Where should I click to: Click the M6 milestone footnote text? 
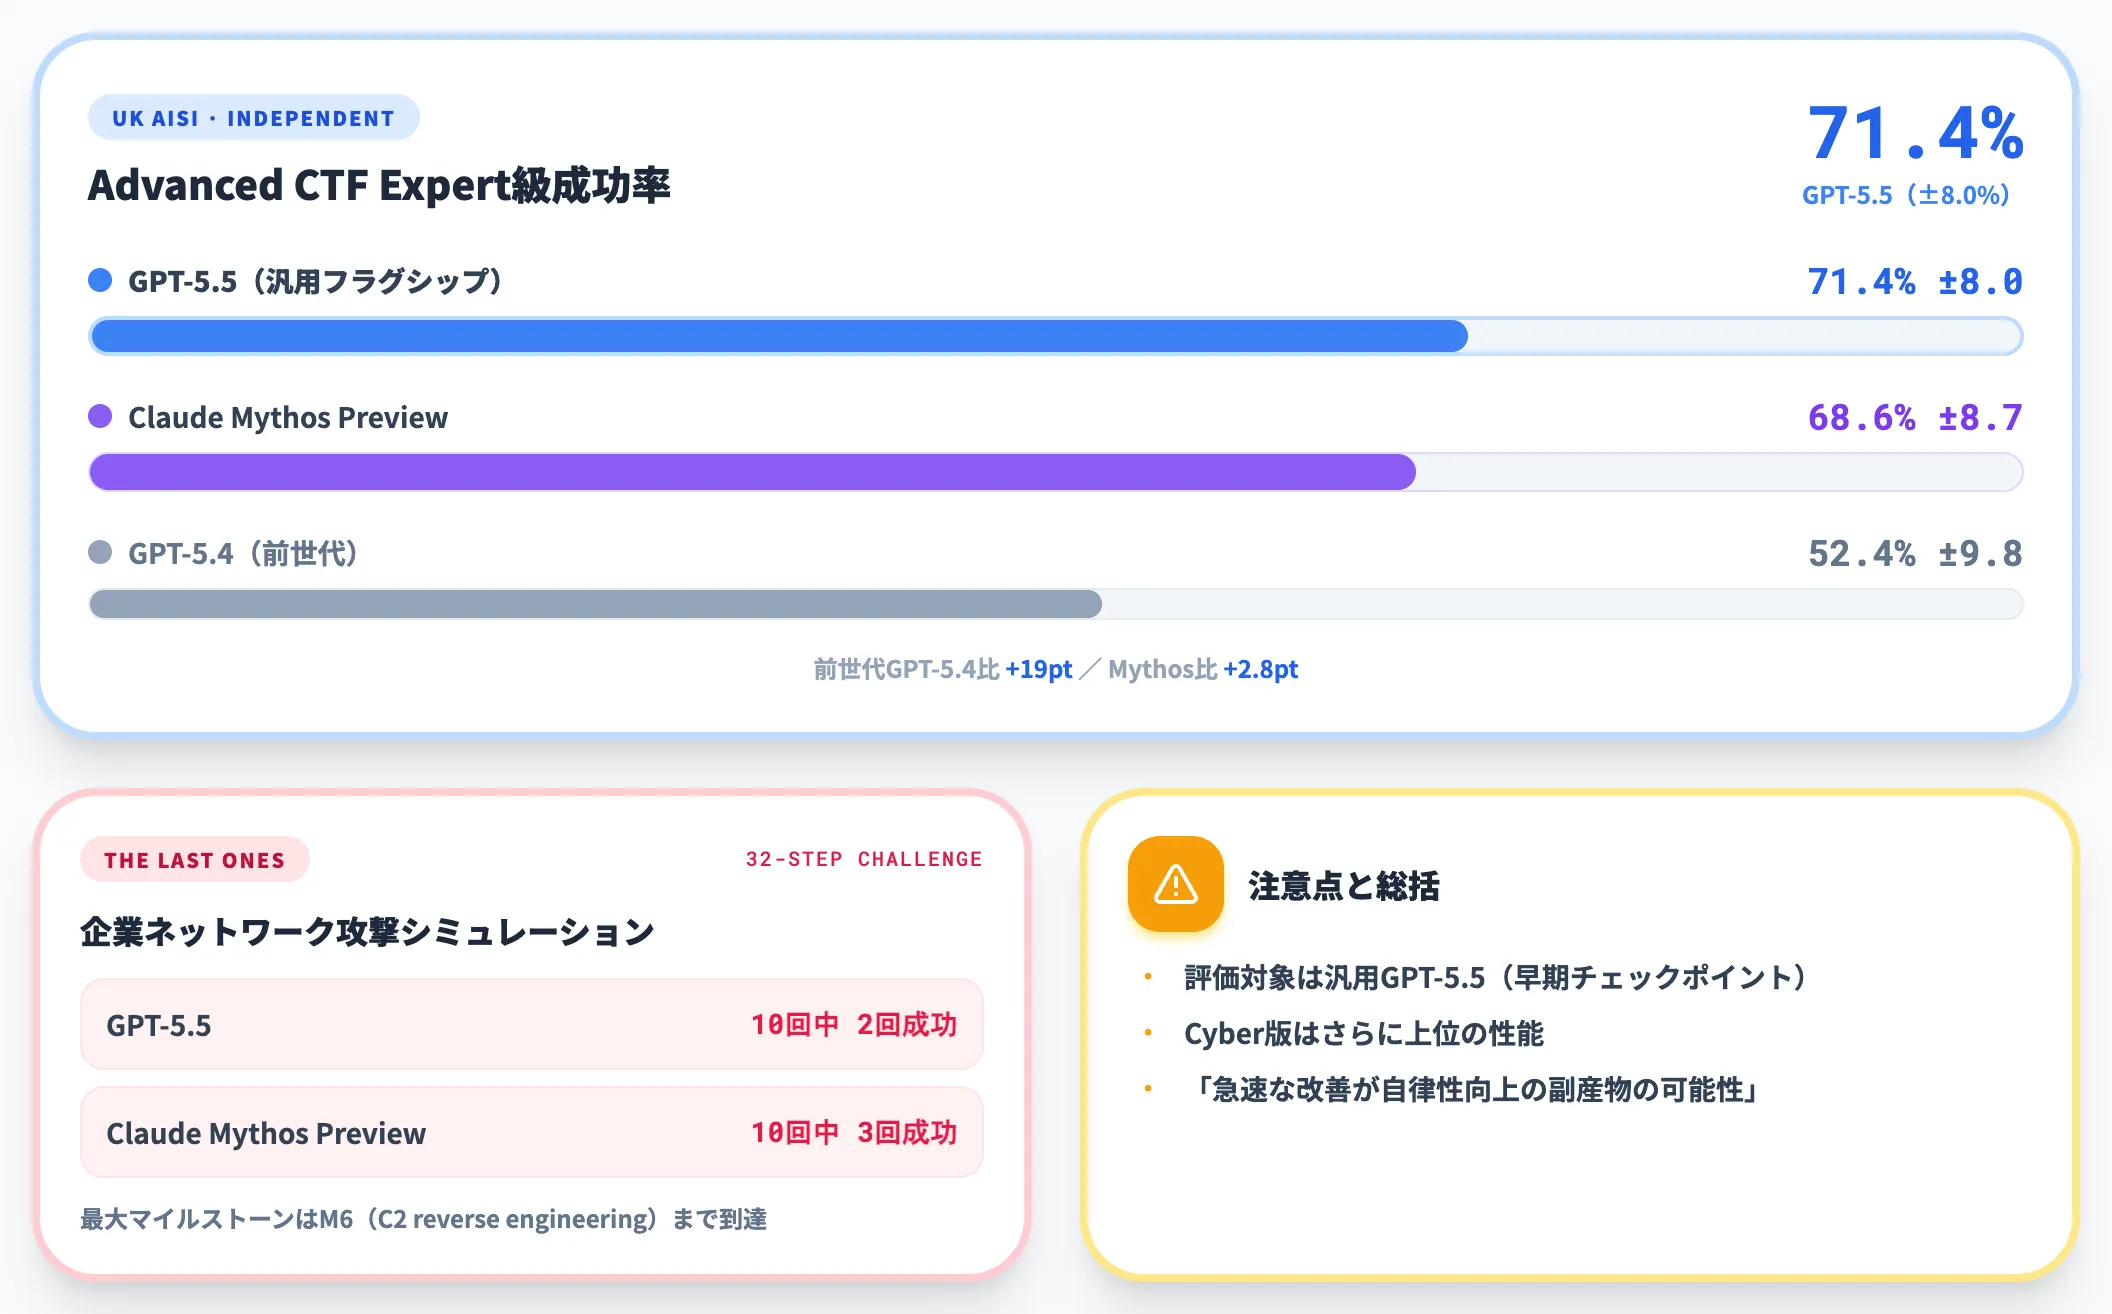click(423, 1219)
